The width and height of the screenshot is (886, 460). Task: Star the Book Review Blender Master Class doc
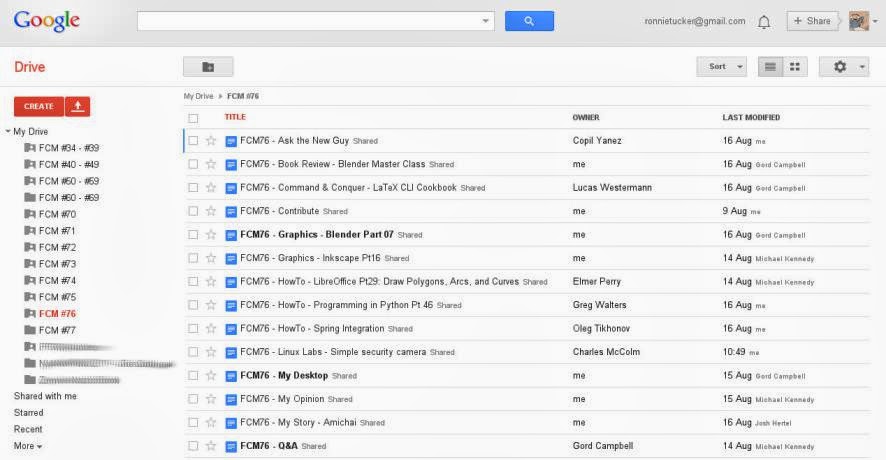point(211,164)
